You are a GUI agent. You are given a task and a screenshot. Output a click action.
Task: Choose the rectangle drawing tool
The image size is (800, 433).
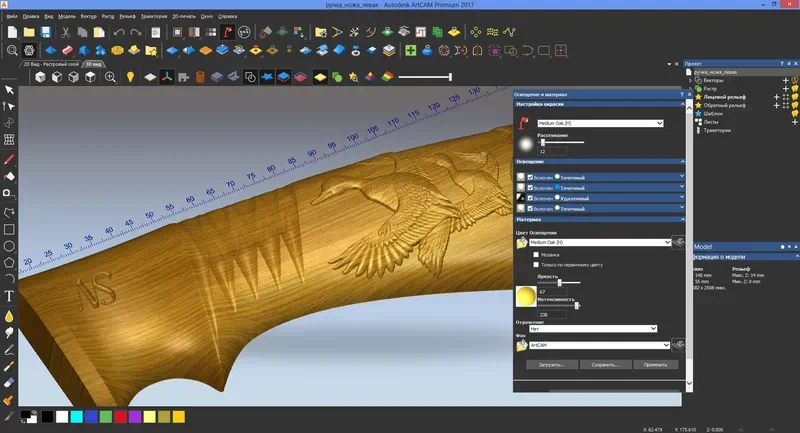point(9,228)
